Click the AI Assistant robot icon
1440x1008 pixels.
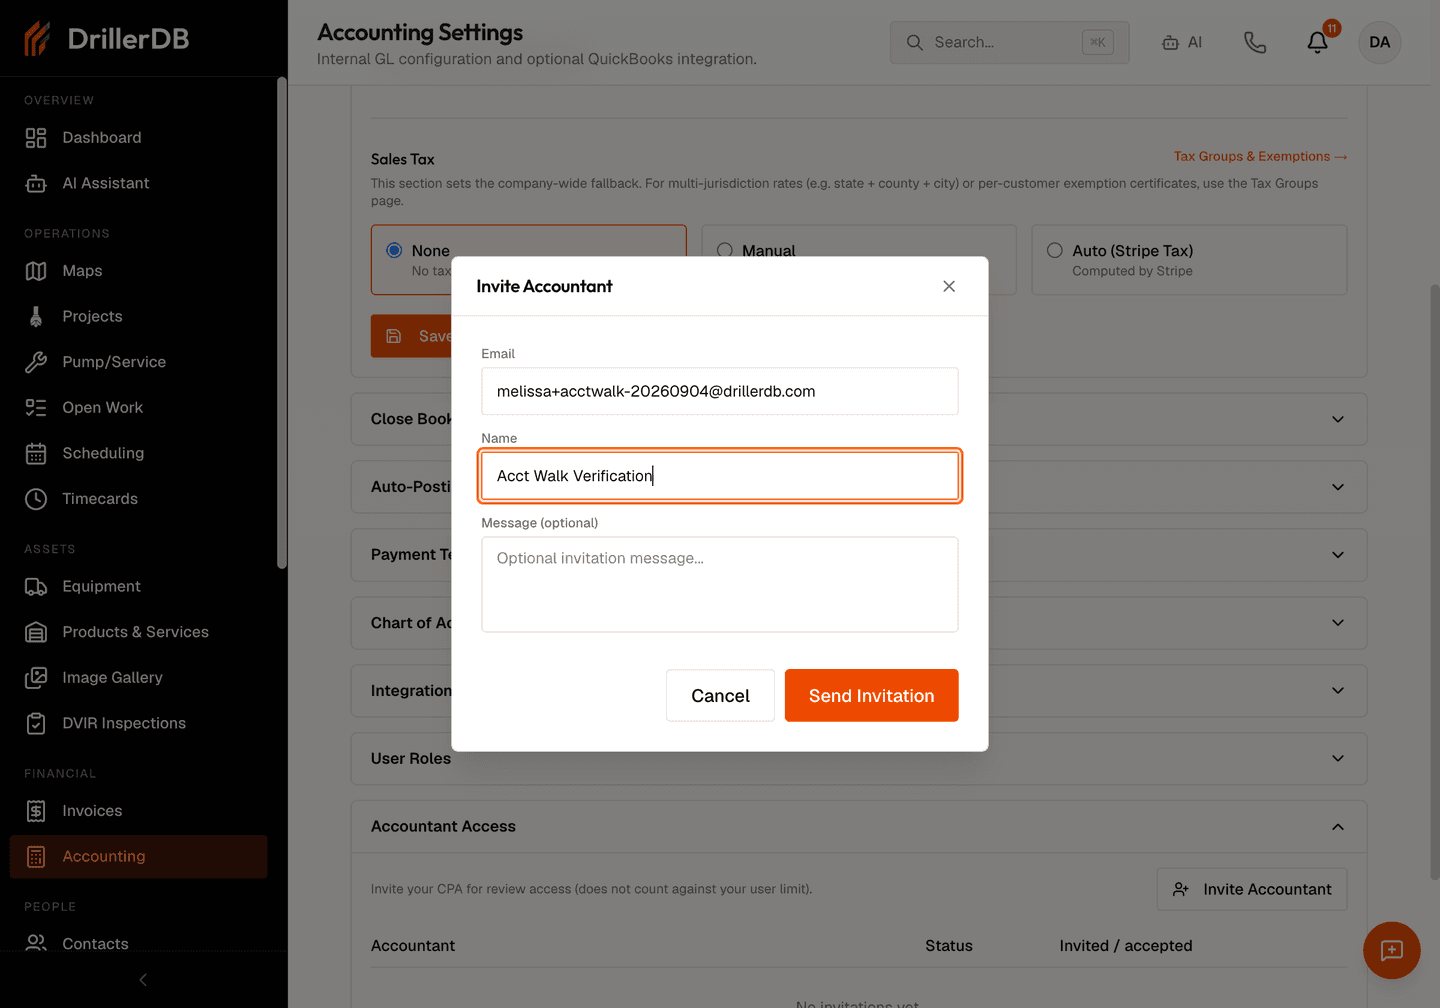[36, 183]
